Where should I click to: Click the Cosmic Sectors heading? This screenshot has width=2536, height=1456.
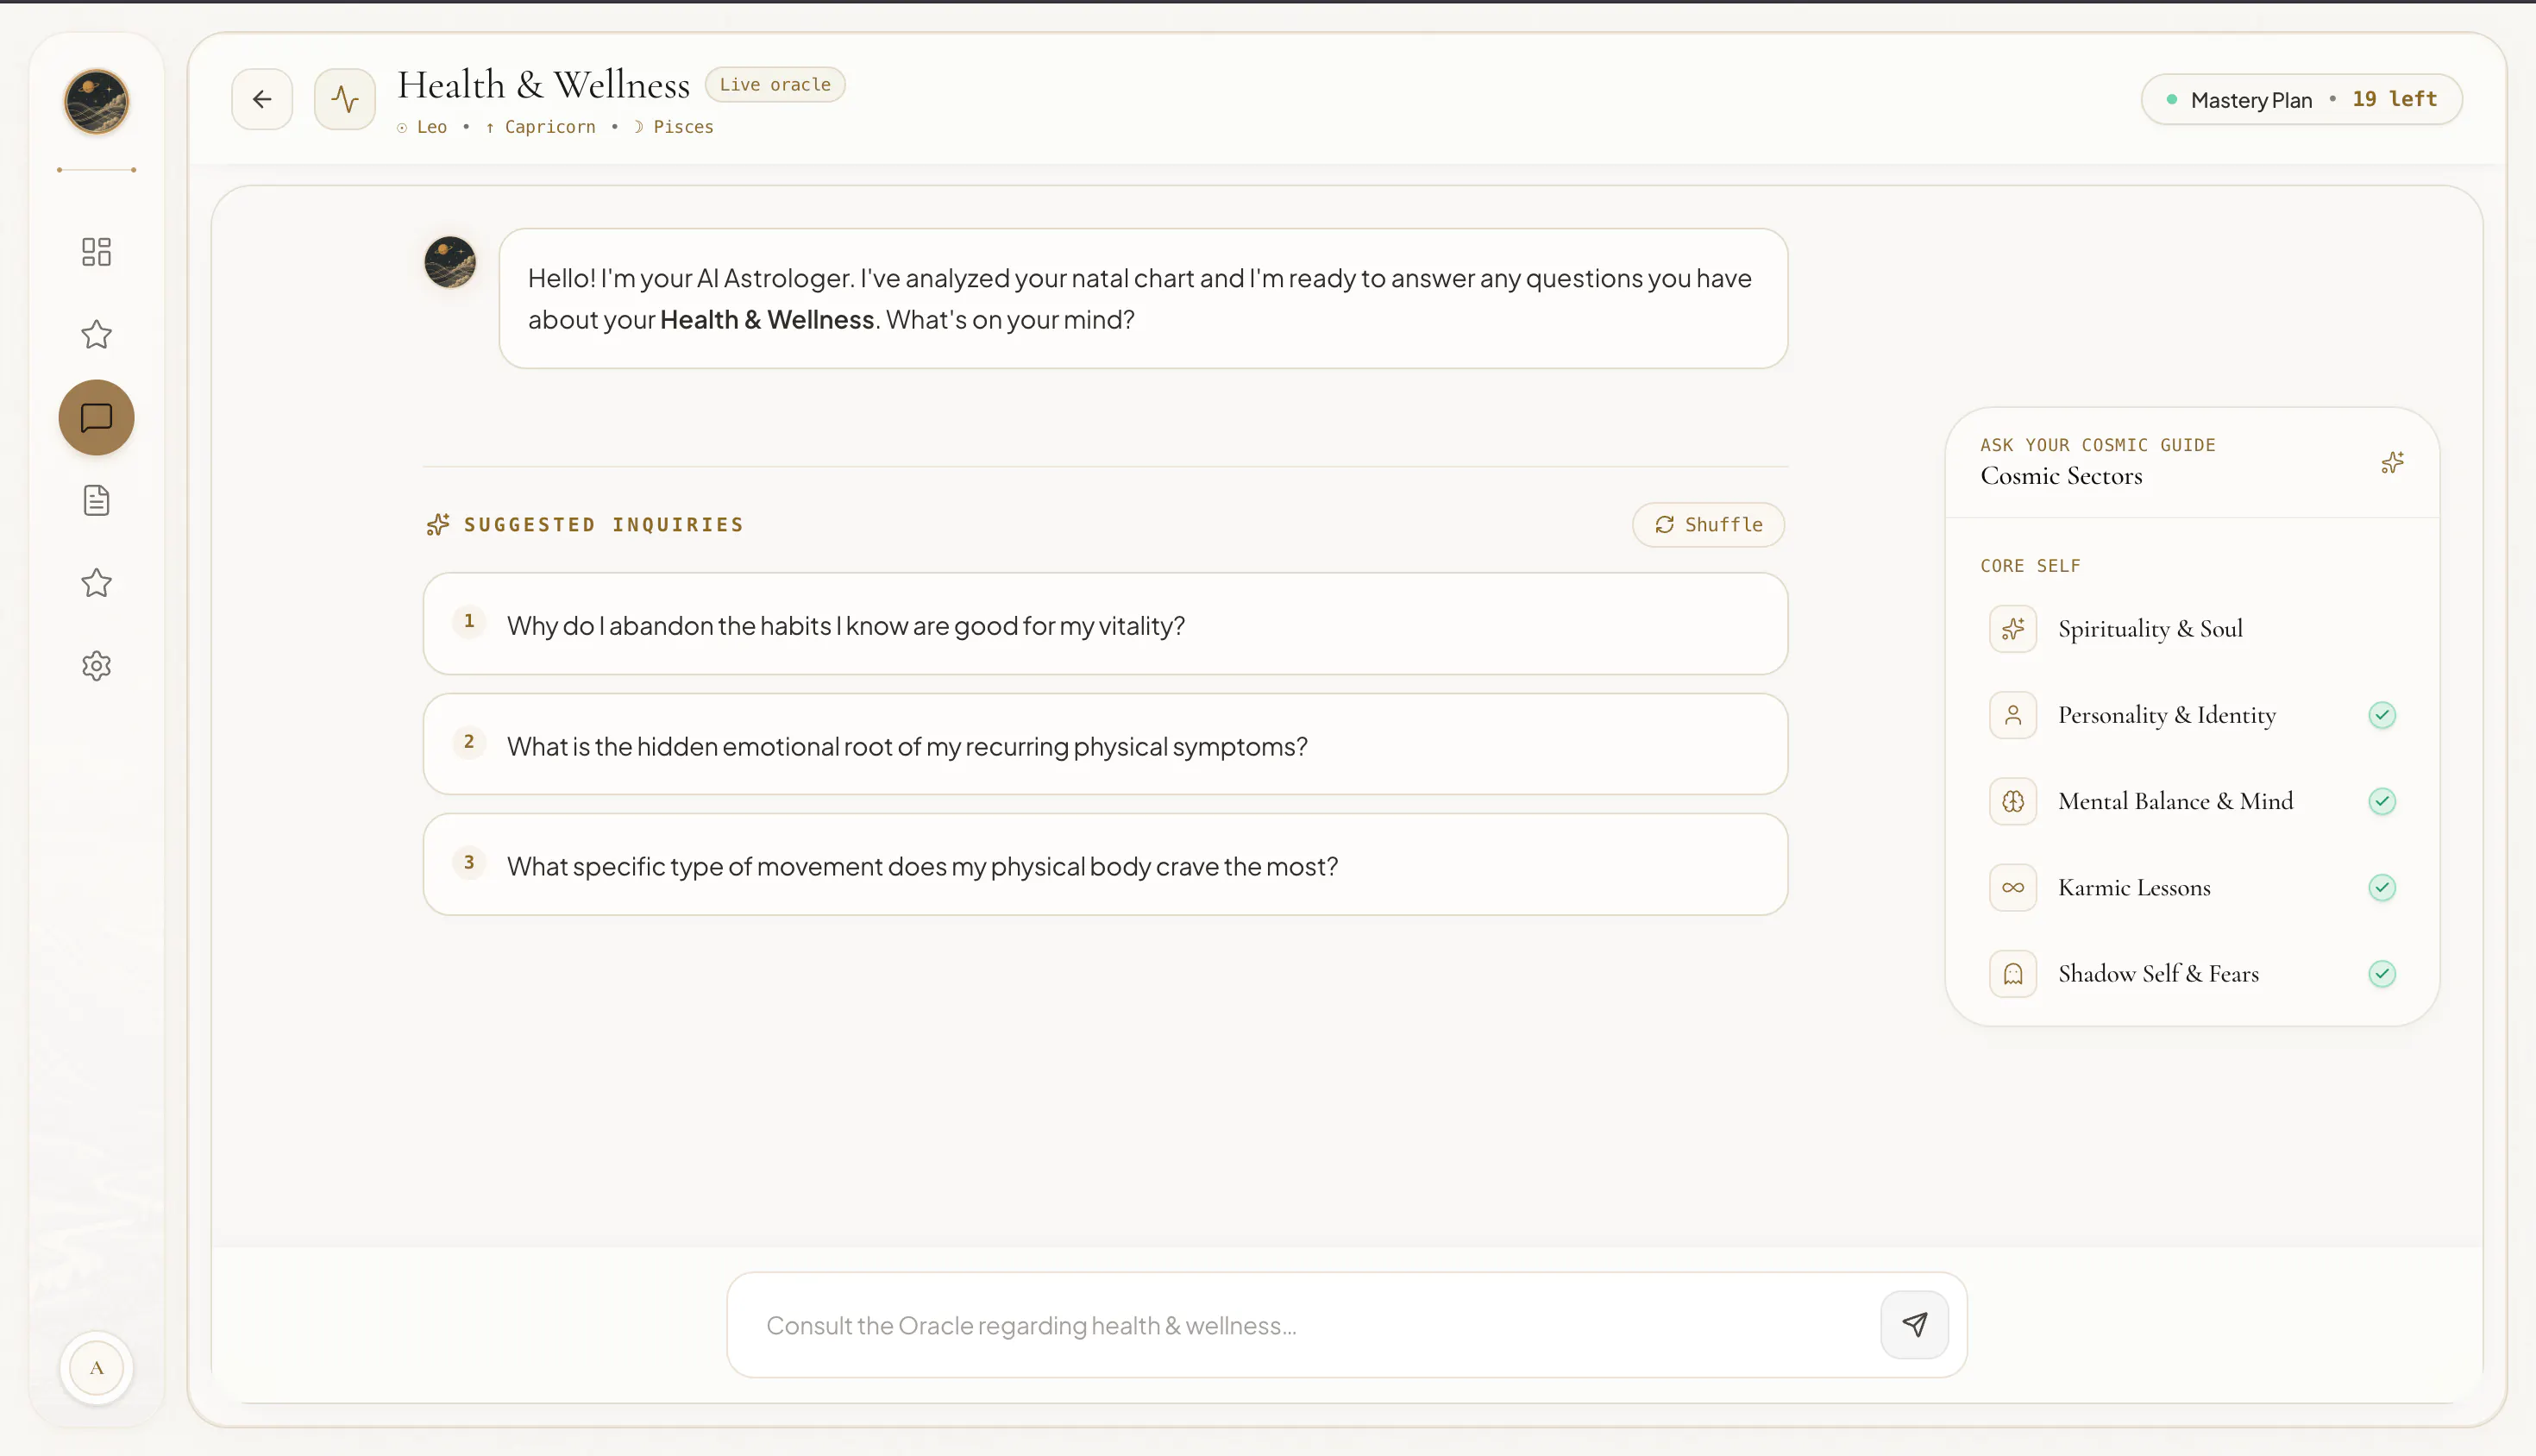[x=2061, y=476]
